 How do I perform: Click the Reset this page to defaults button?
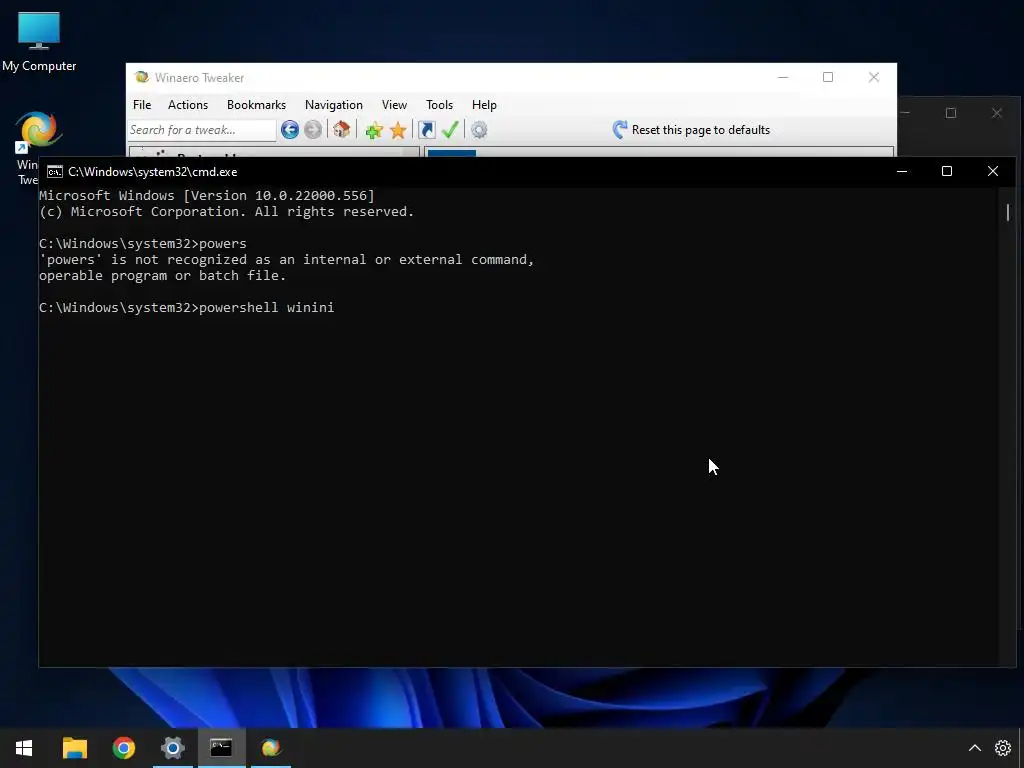click(692, 130)
